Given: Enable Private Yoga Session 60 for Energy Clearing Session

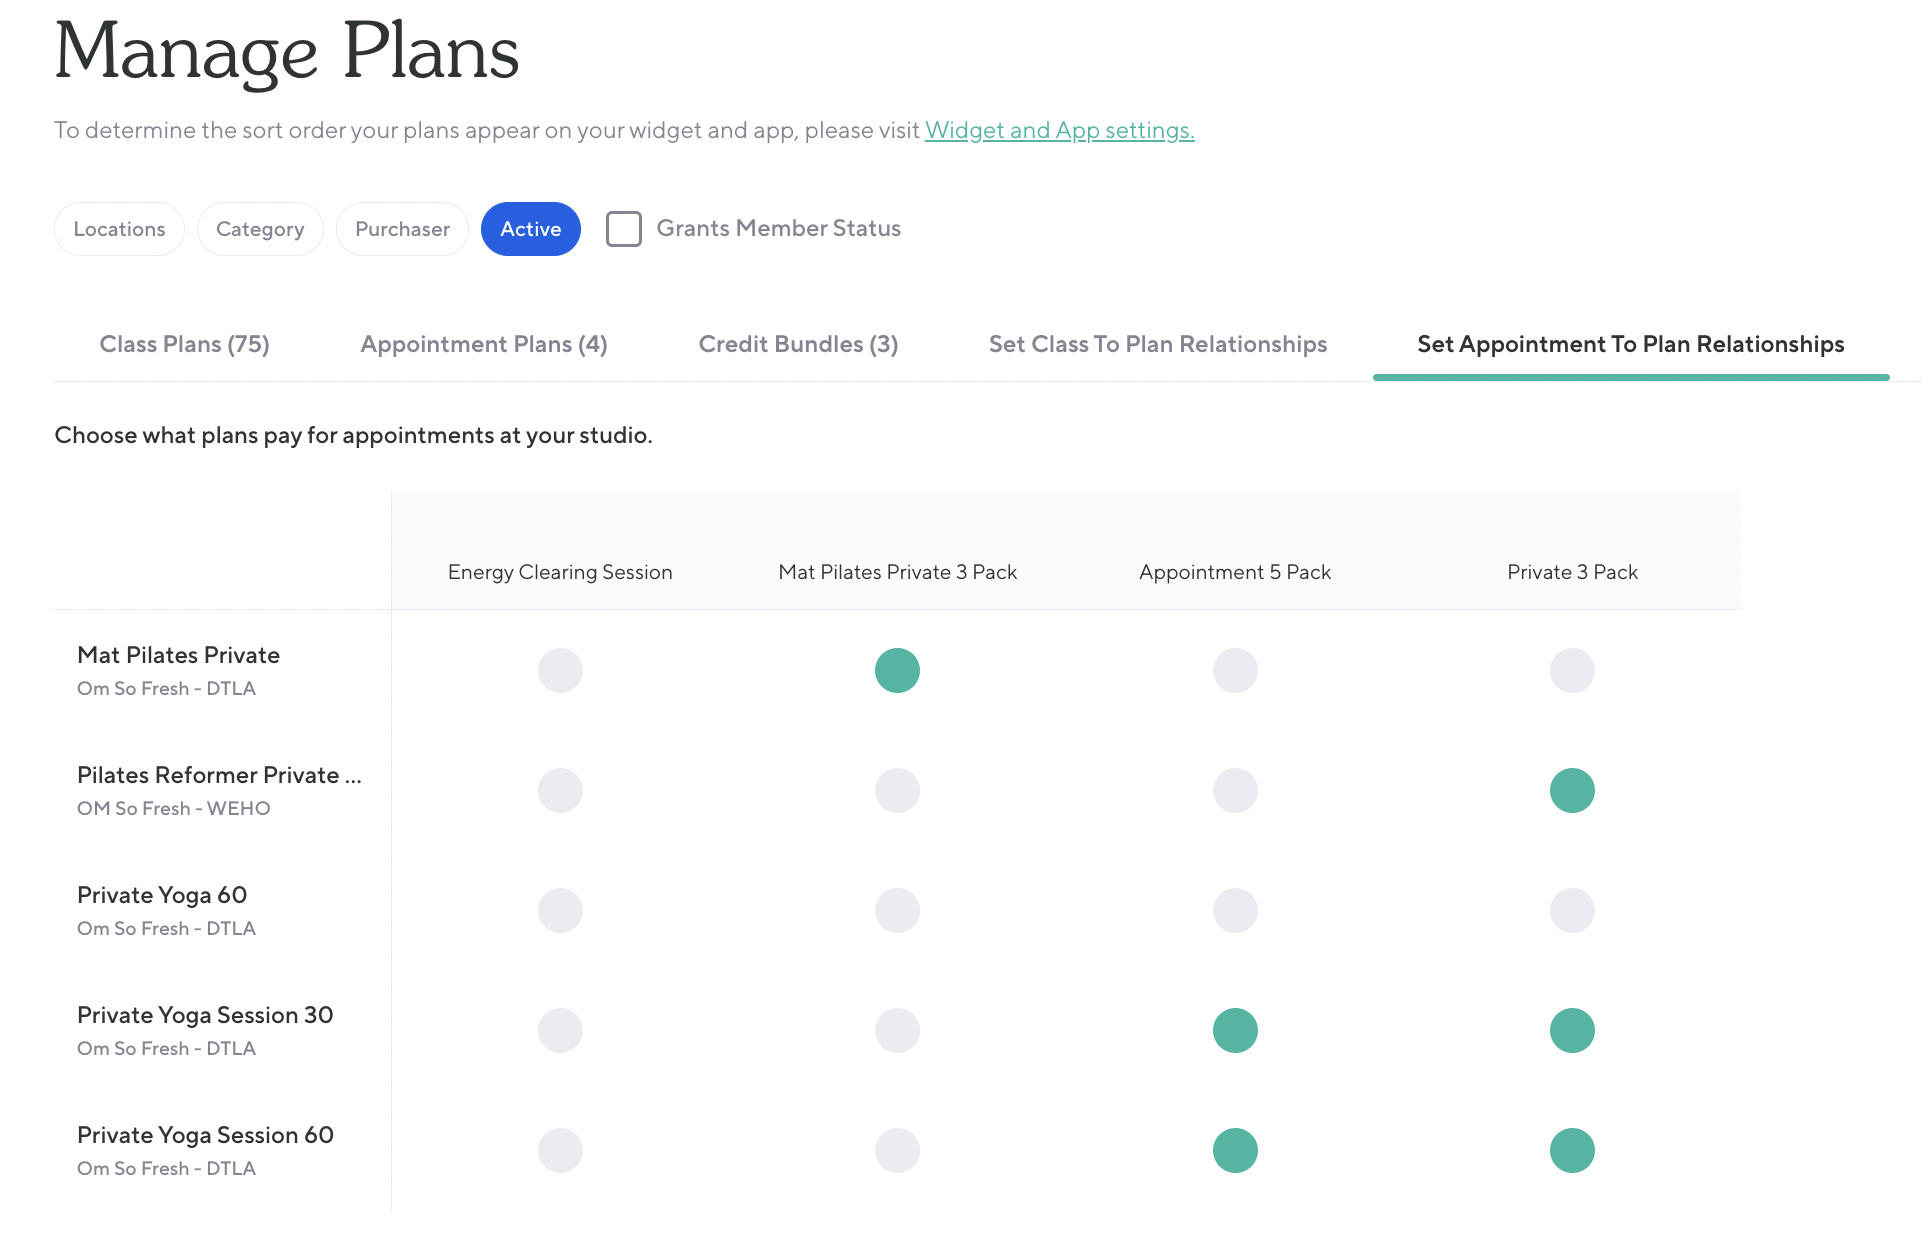Looking at the screenshot, I should (x=560, y=1150).
